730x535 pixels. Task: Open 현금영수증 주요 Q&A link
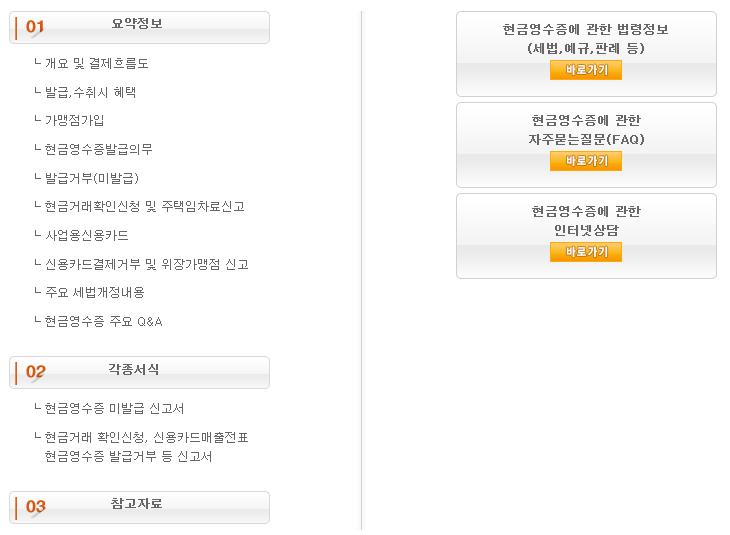coord(103,322)
